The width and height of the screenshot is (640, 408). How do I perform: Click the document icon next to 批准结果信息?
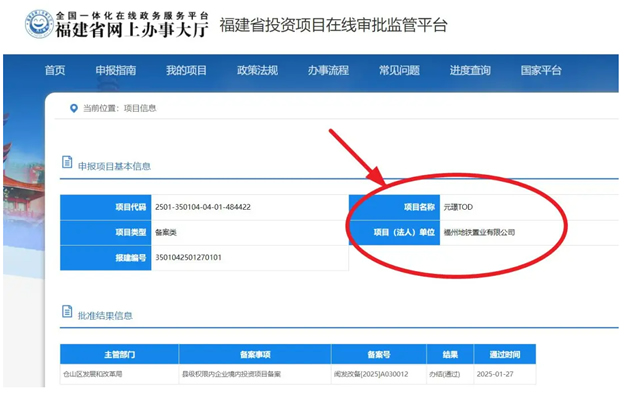pyautogui.click(x=67, y=311)
